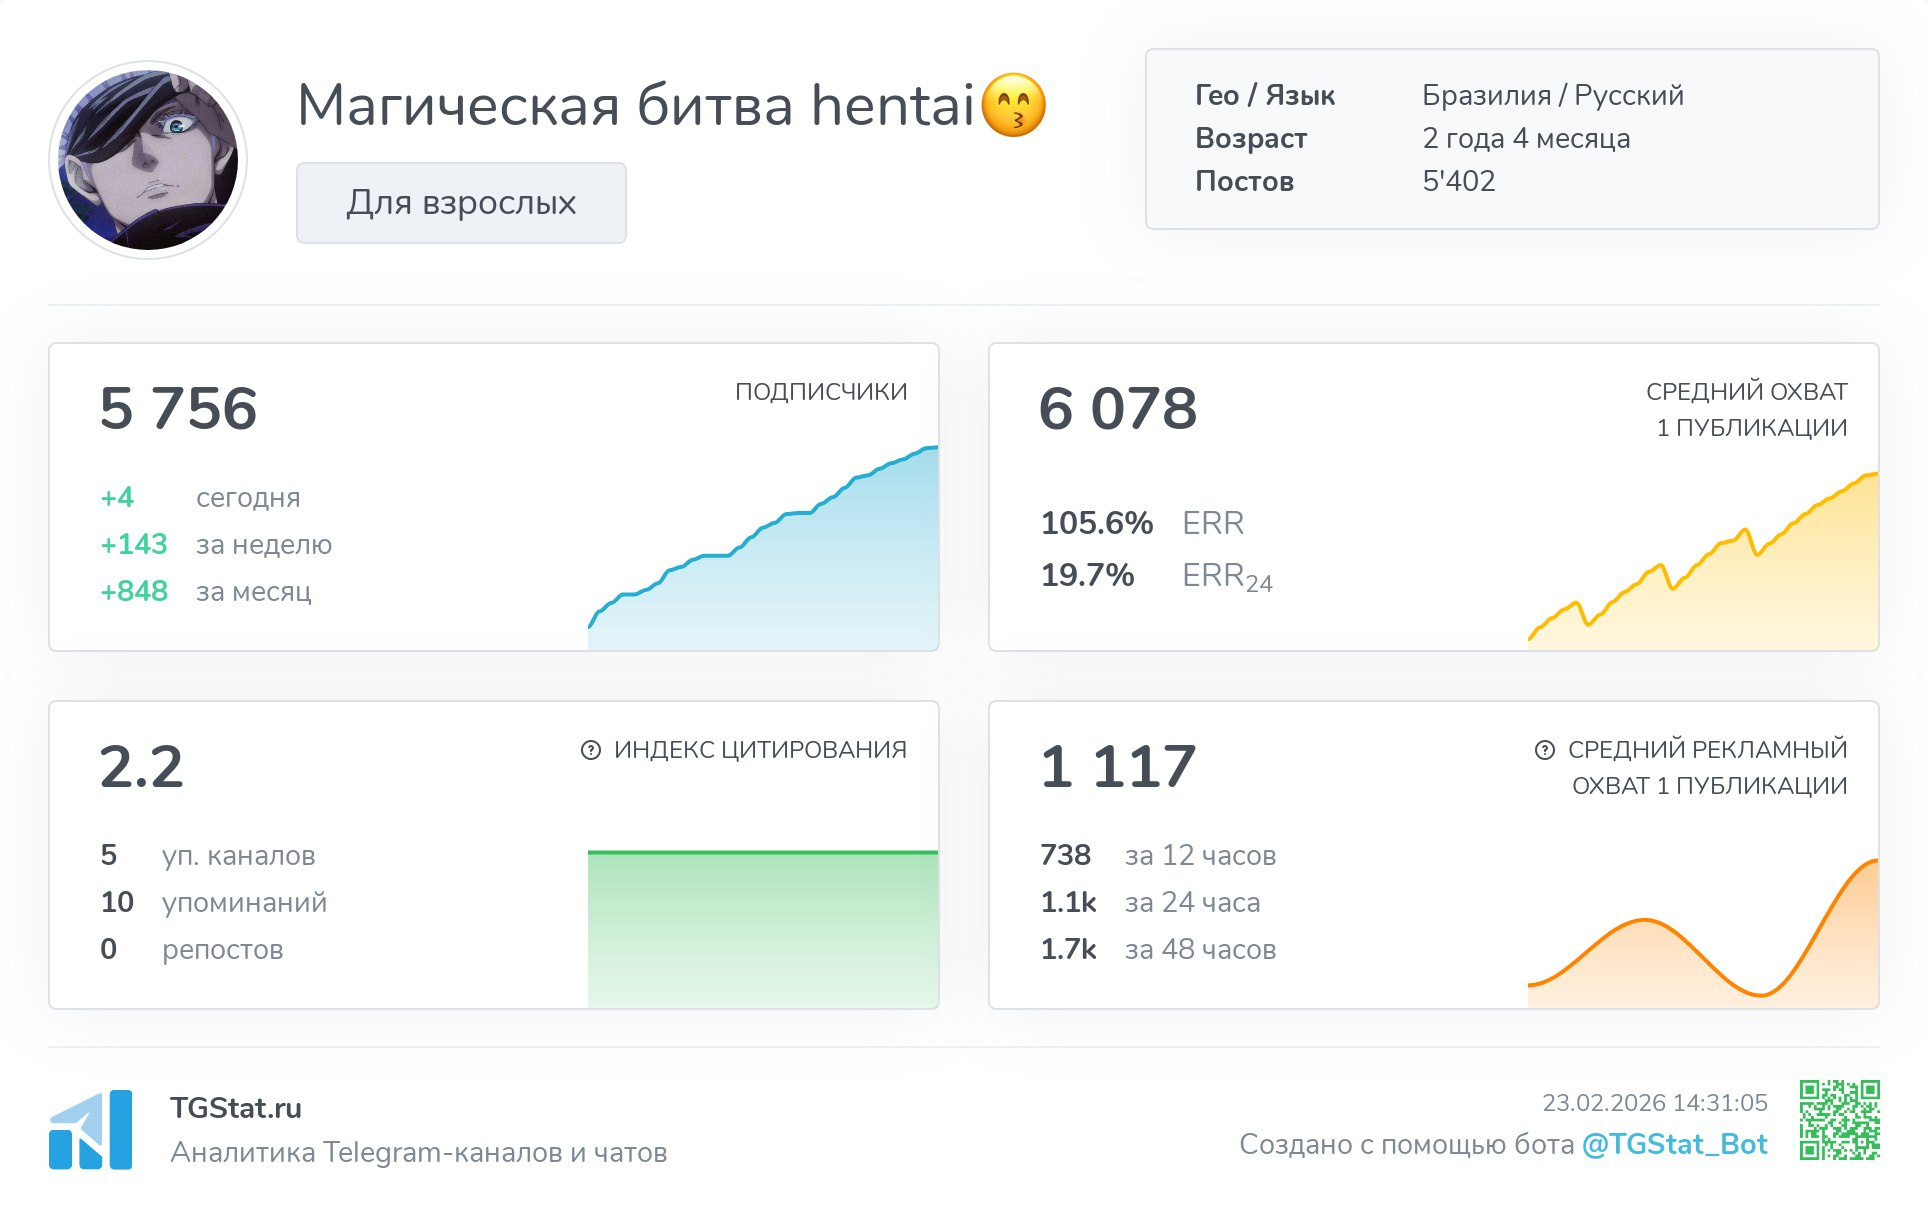Click the 'Подписчики' card label
This screenshot has width=1928, height=1210.
click(x=820, y=392)
